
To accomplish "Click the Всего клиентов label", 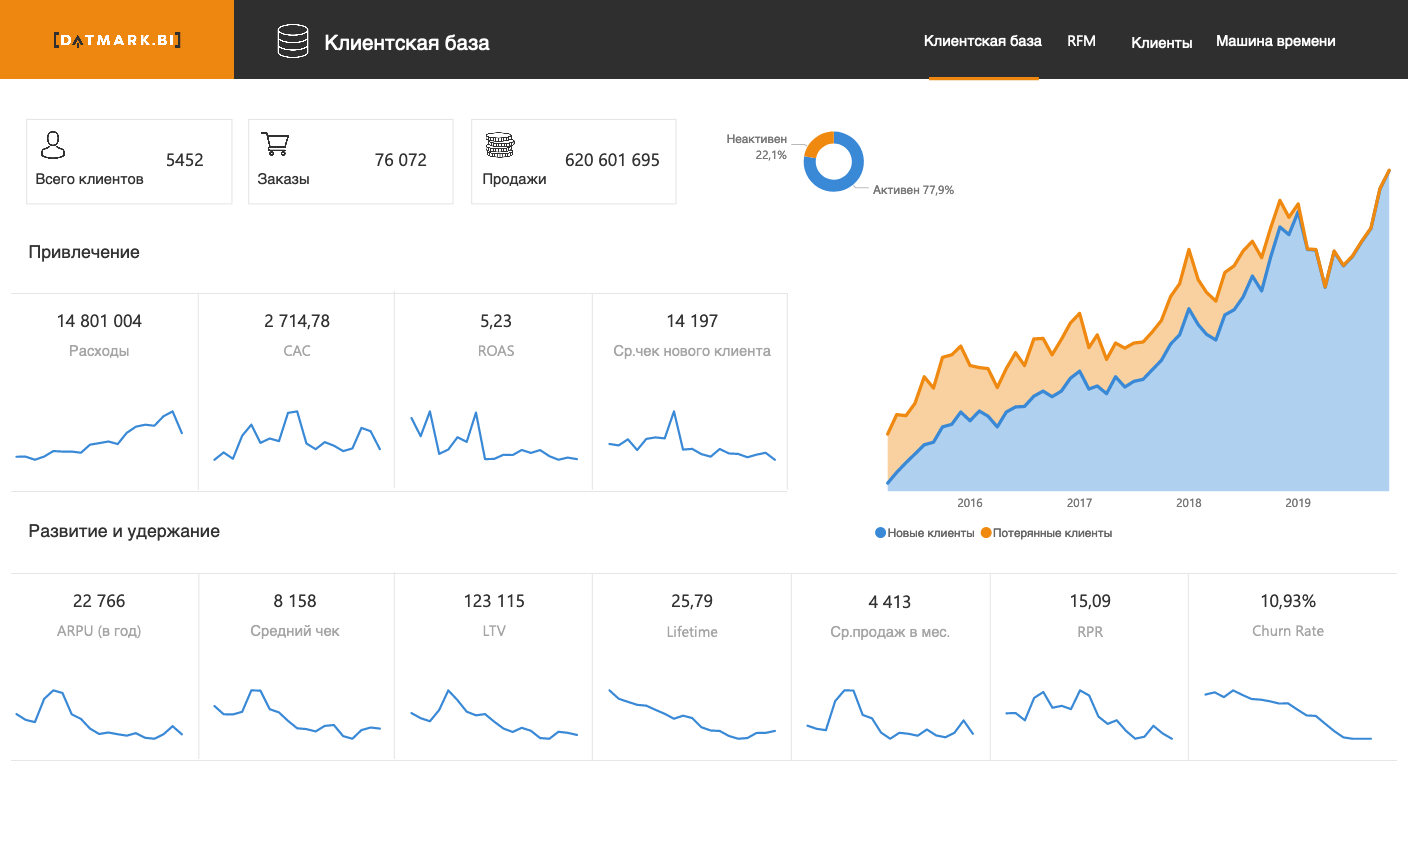I will (x=89, y=179).
